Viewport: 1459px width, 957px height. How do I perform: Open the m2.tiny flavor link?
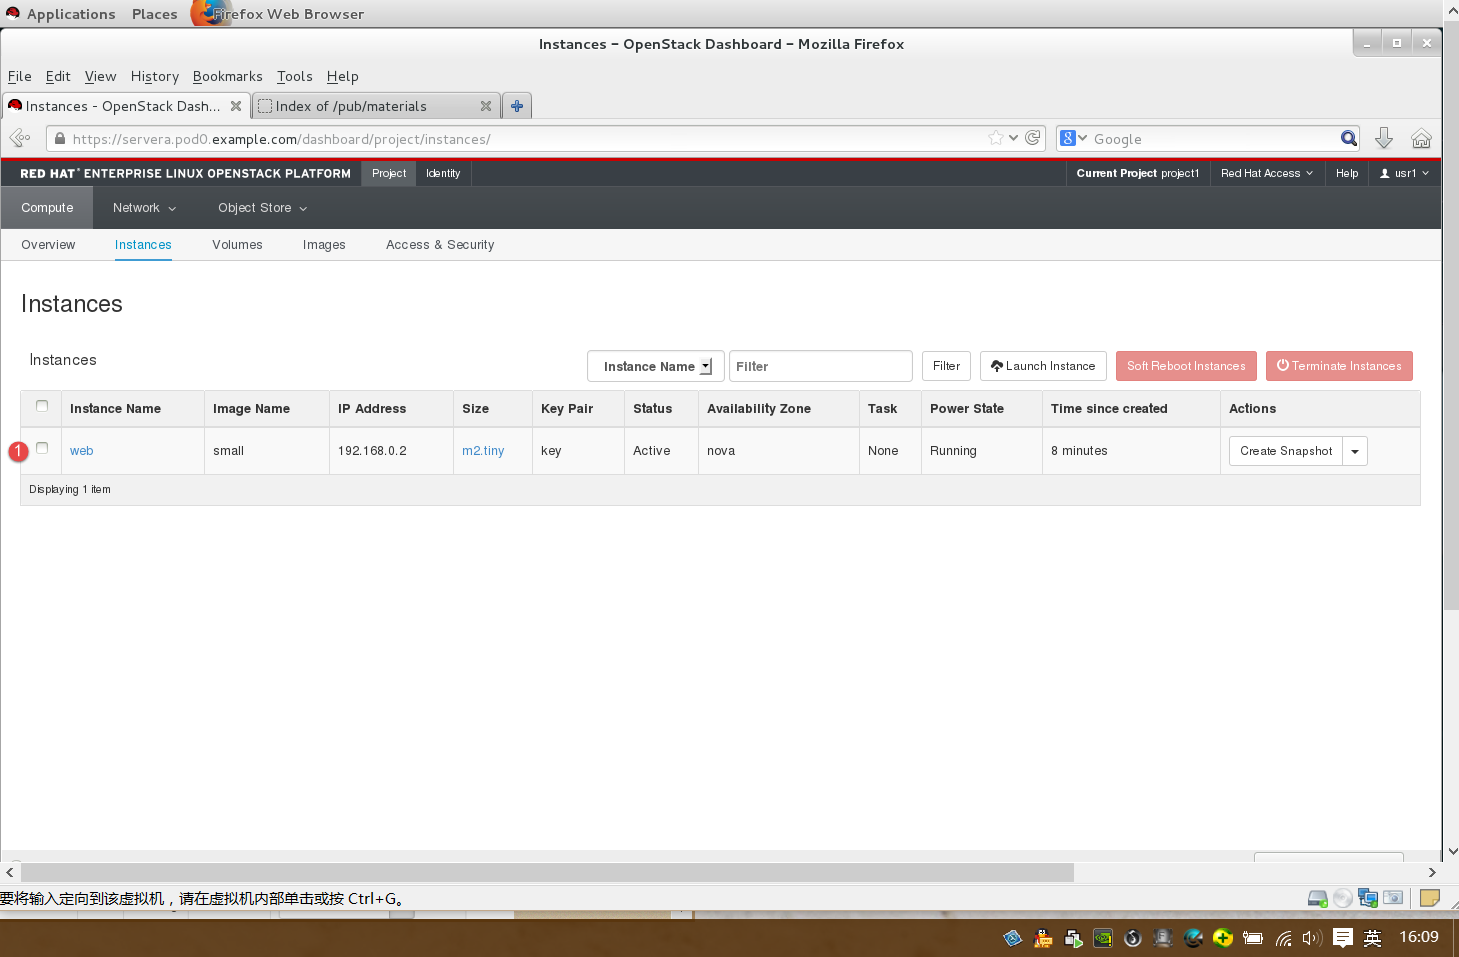[483, 451]
